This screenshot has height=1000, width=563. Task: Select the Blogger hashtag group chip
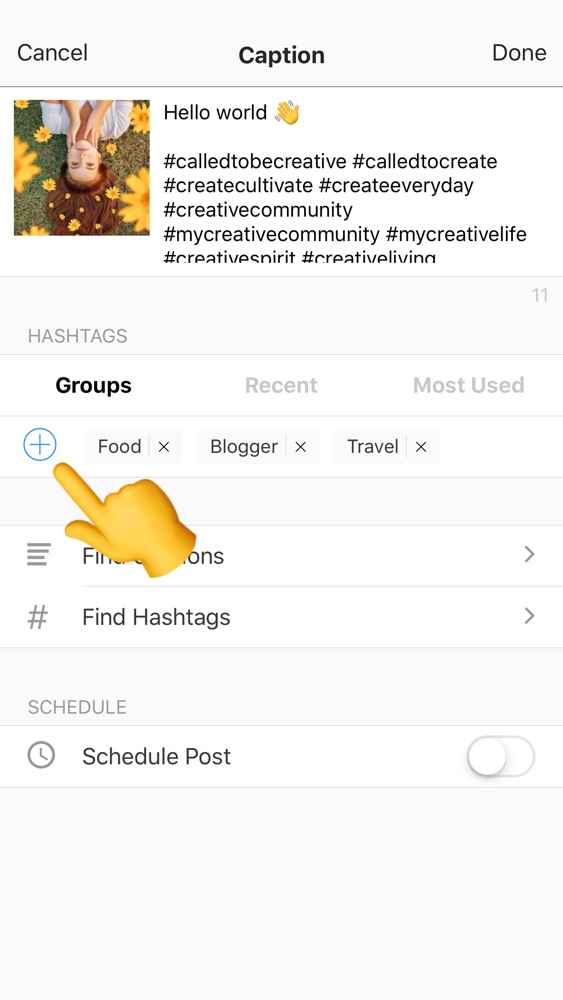(x=244, y=446)
